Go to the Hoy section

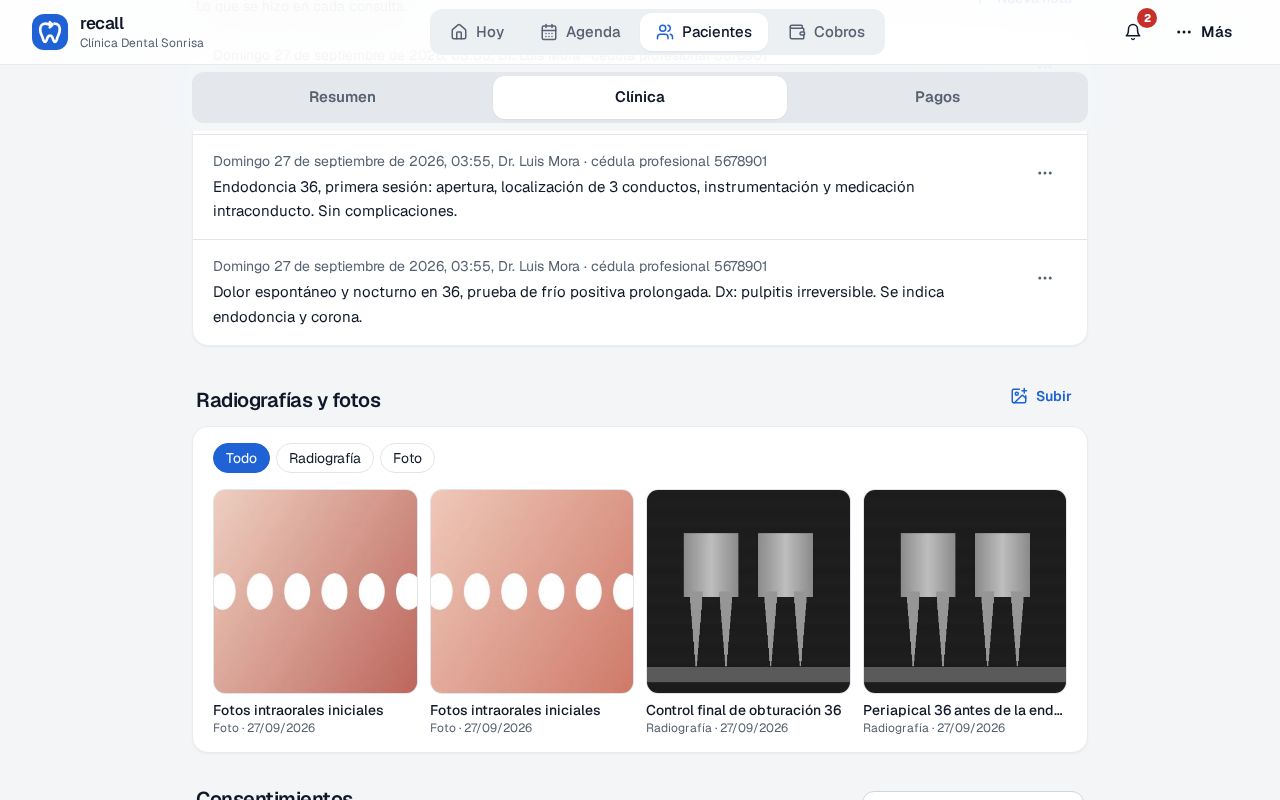point(477,32)
